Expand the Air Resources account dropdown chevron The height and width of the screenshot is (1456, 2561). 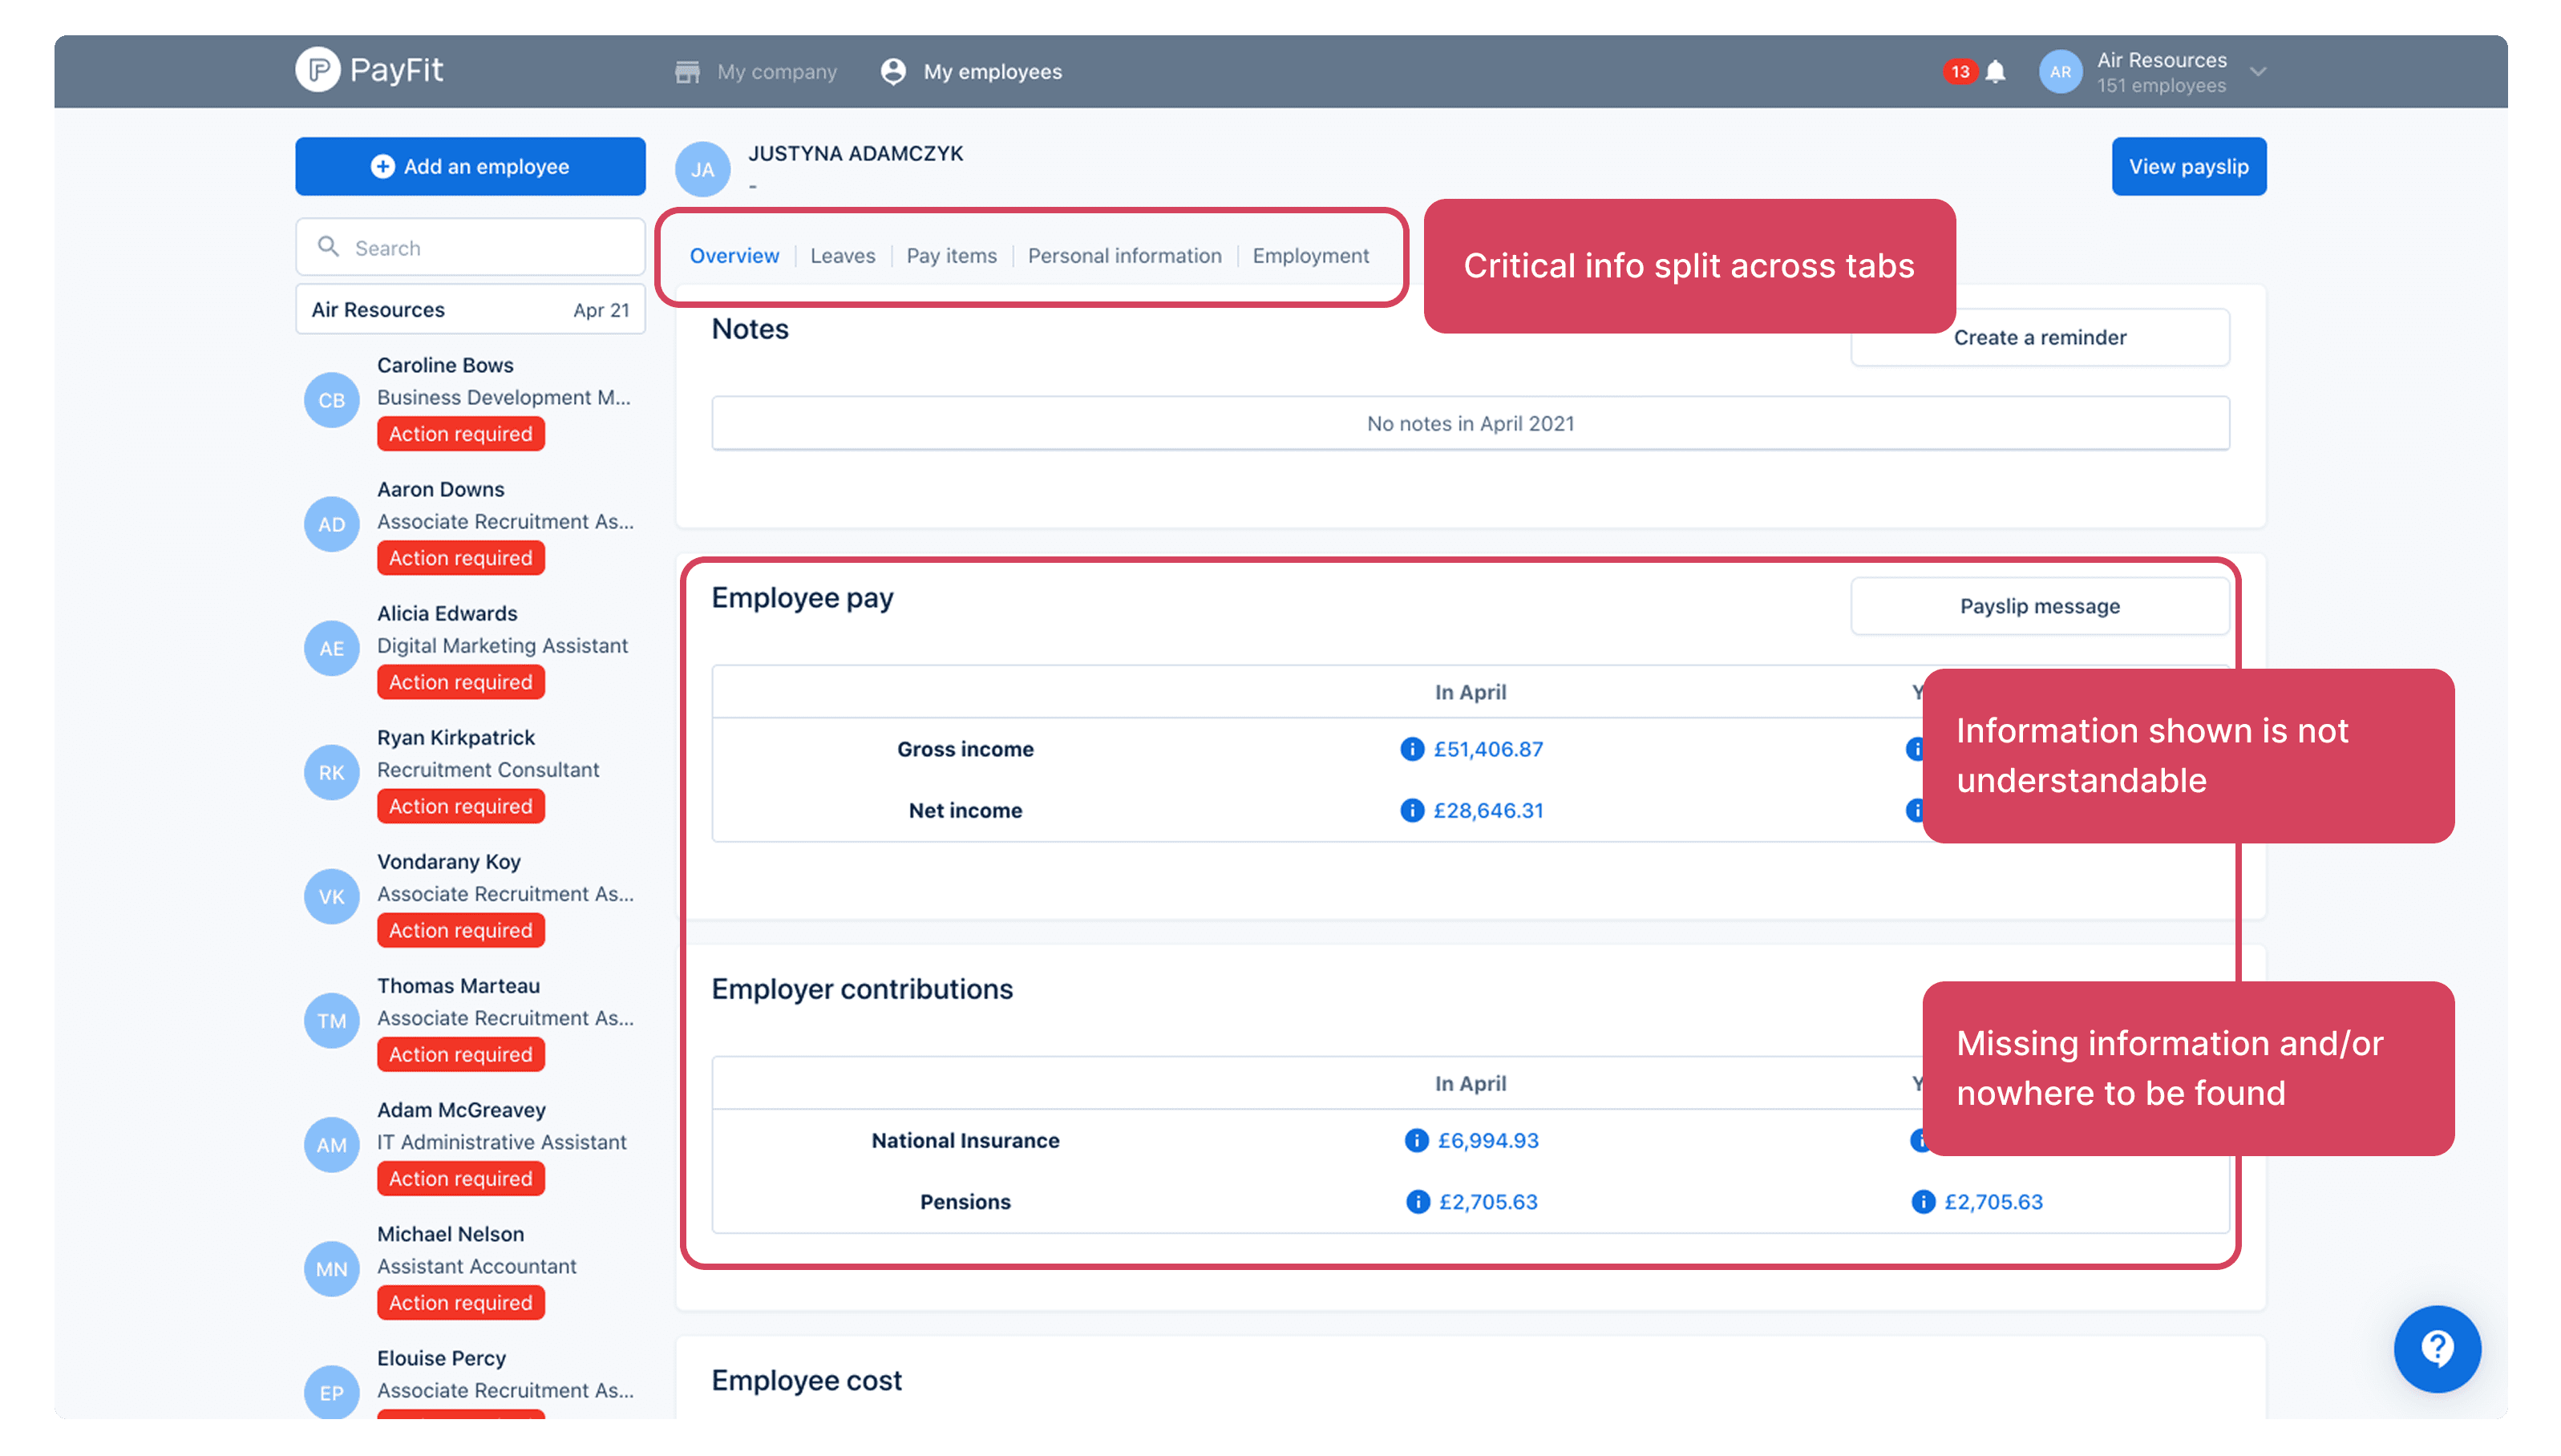point(2257,72)
